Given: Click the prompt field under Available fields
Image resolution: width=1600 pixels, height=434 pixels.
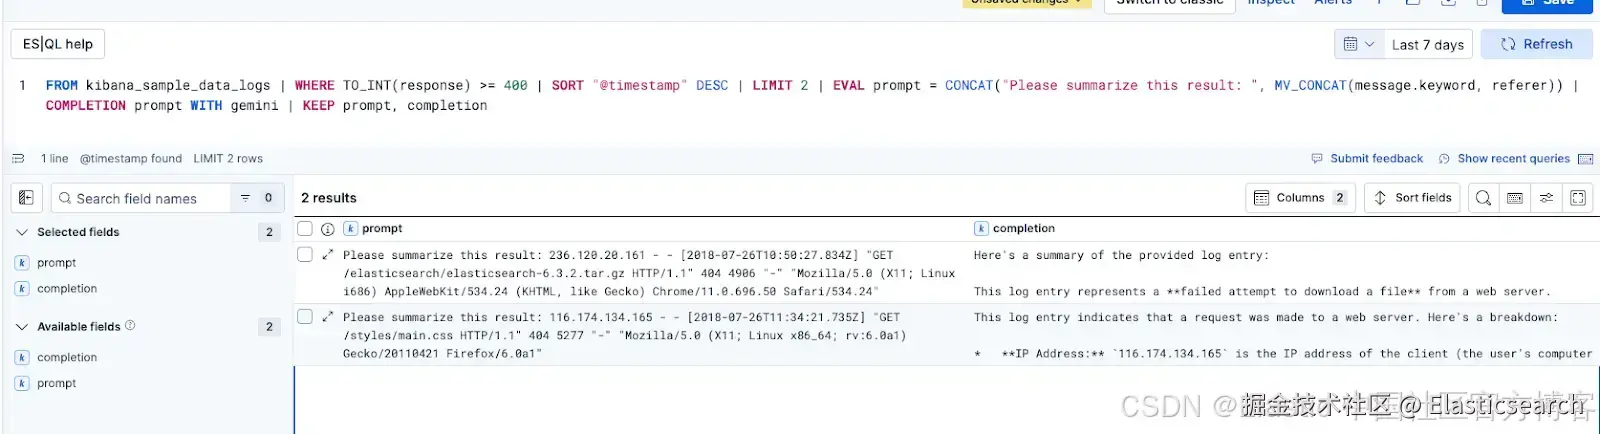Looking at the screenshot, I should coord(56,384).
